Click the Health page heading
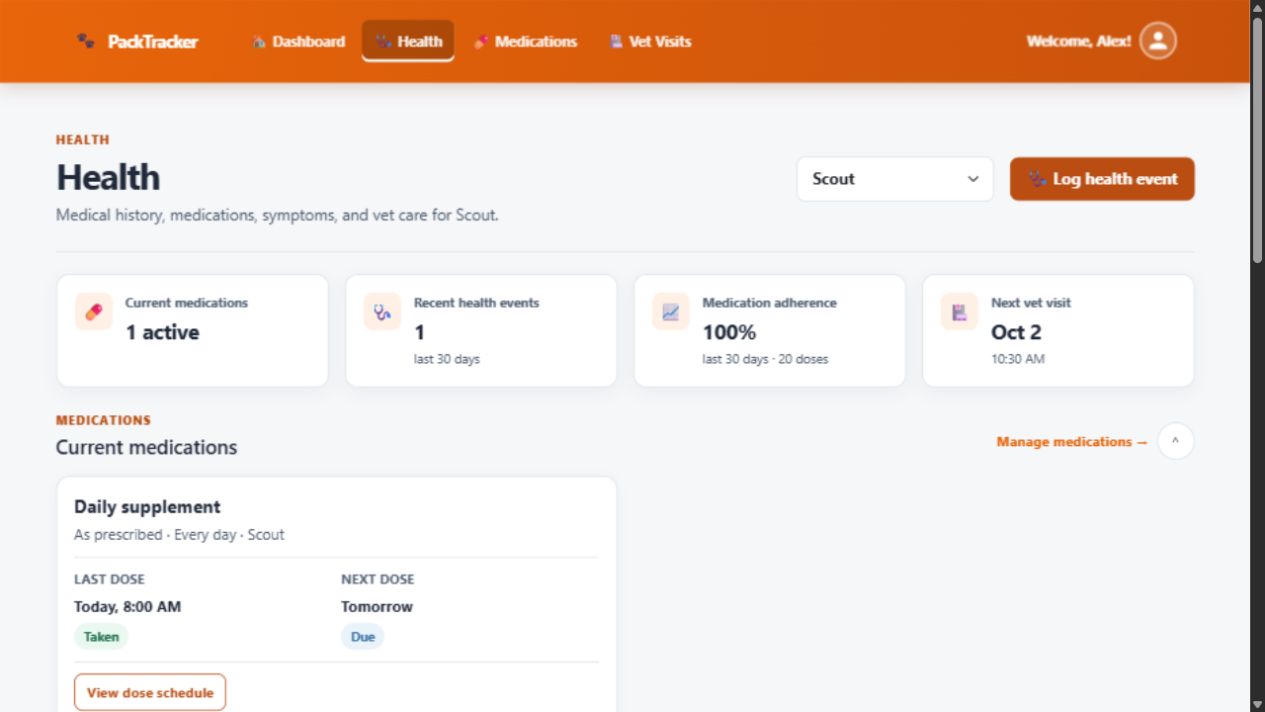Screen dimensions: 1265x712 [108, 178]
